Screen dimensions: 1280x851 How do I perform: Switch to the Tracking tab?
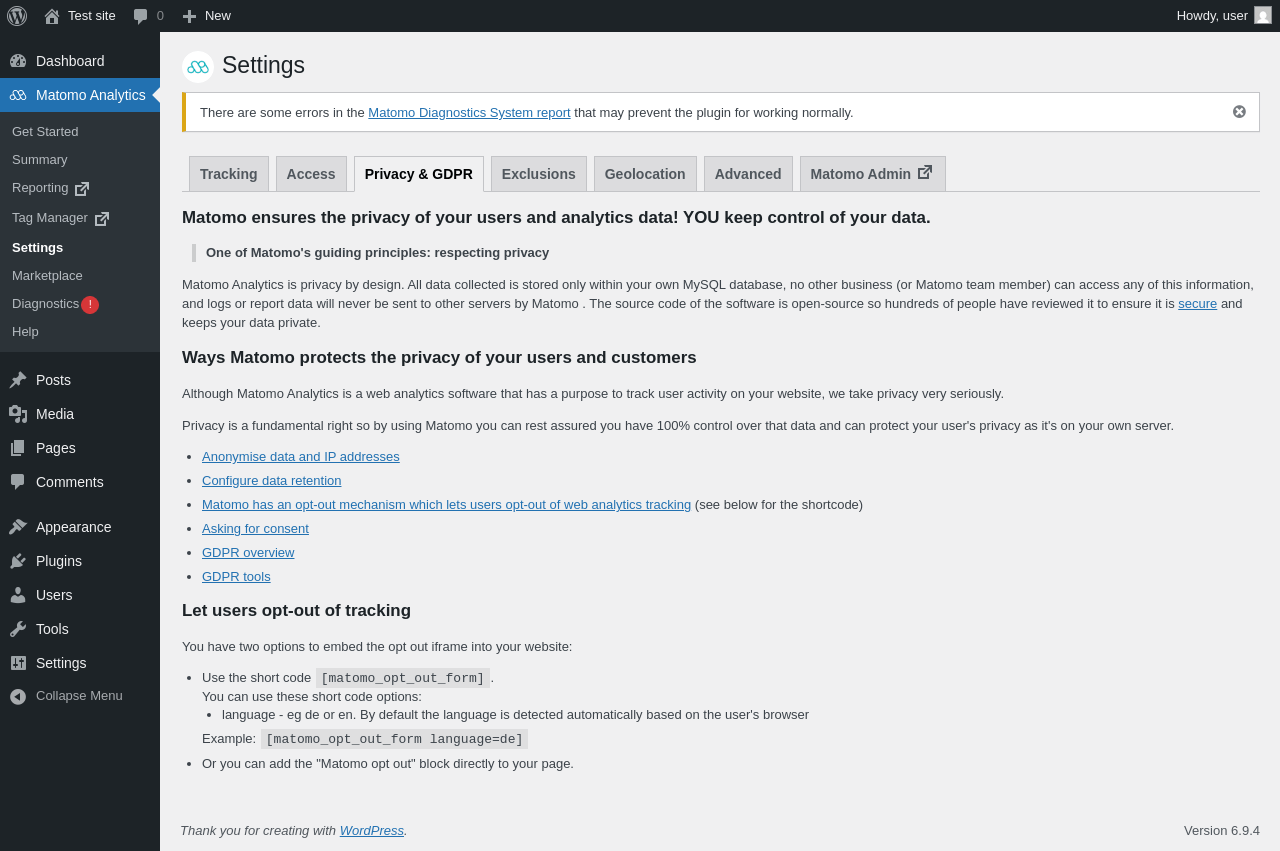coord(229,174)
